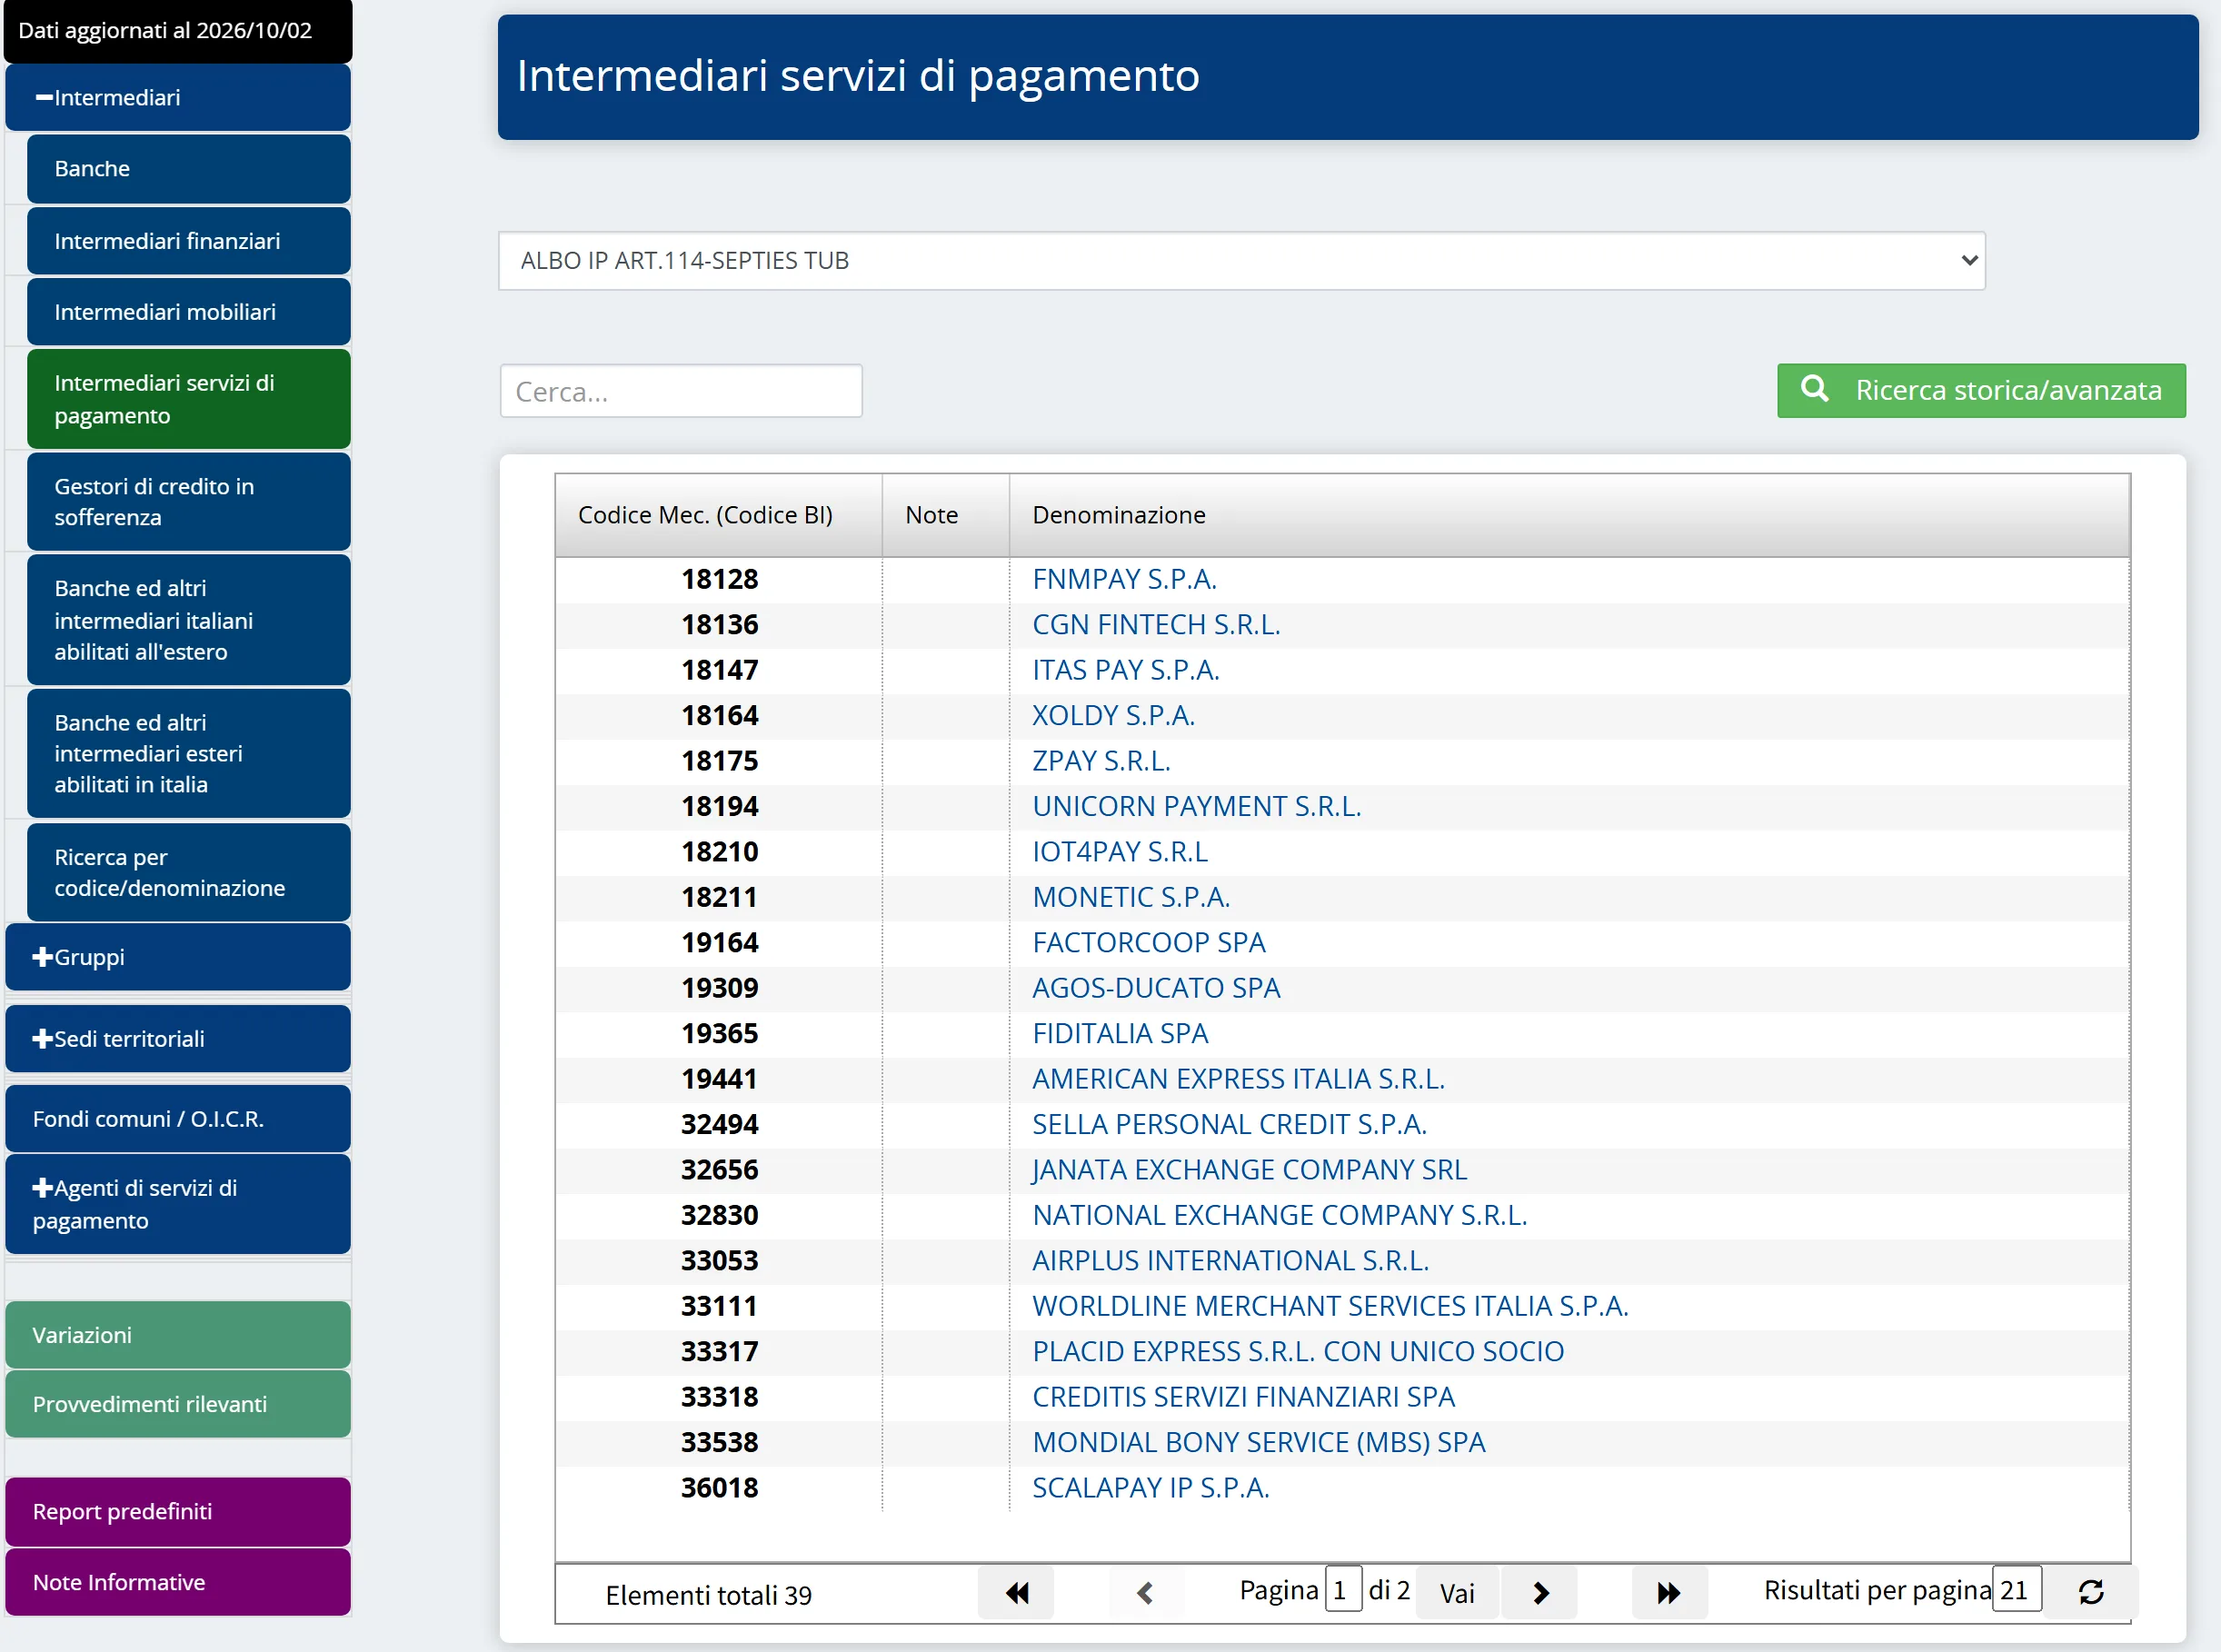Click the Cerca search field

point(681,391)
